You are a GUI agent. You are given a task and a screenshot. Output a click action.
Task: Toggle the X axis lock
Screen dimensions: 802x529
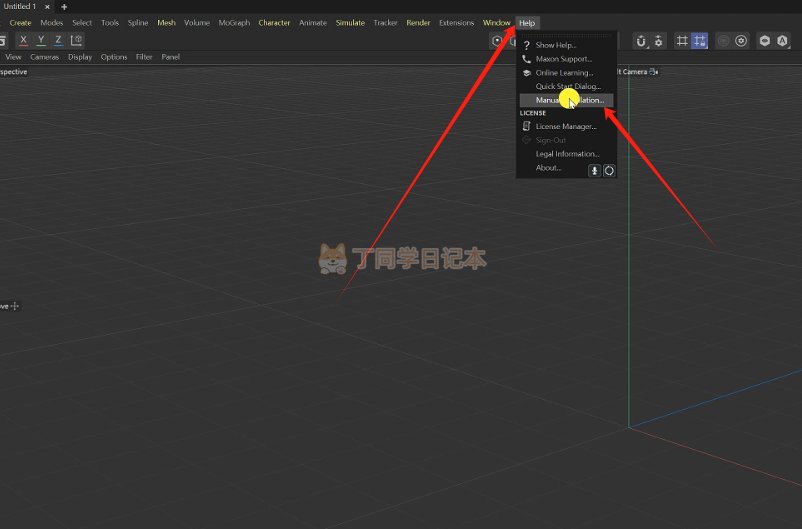(x=23, y=40)
